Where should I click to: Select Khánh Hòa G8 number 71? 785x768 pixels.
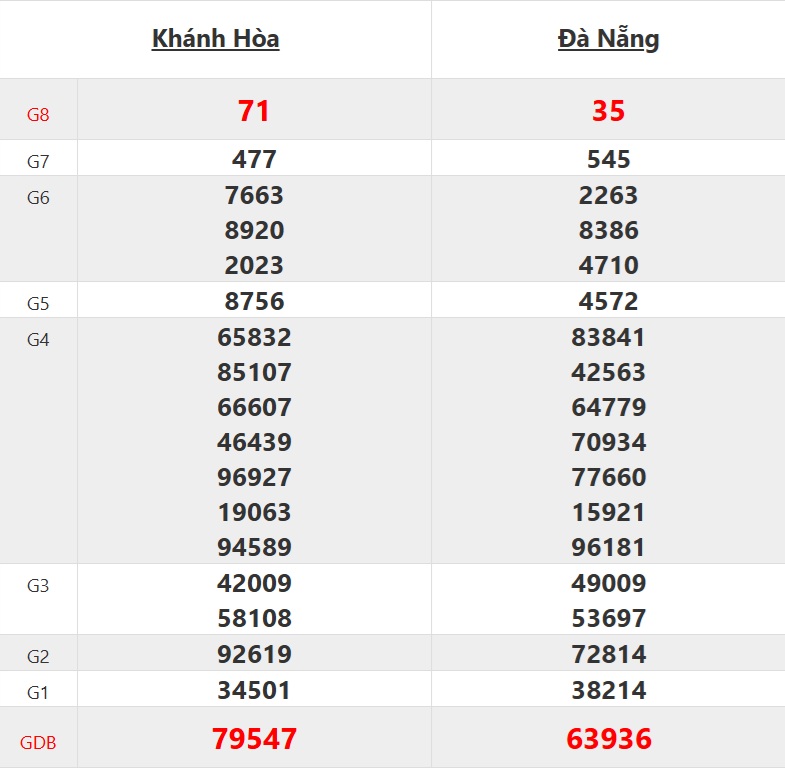click(254, 111)
